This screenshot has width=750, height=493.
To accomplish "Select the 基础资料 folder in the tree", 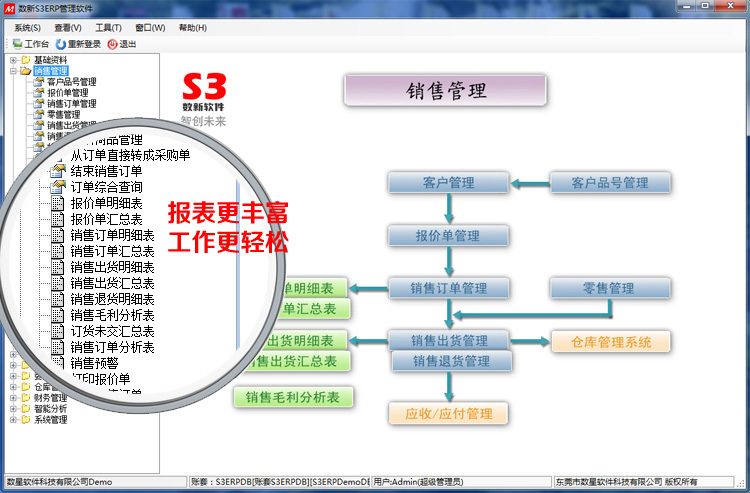I will coord(50,60).
